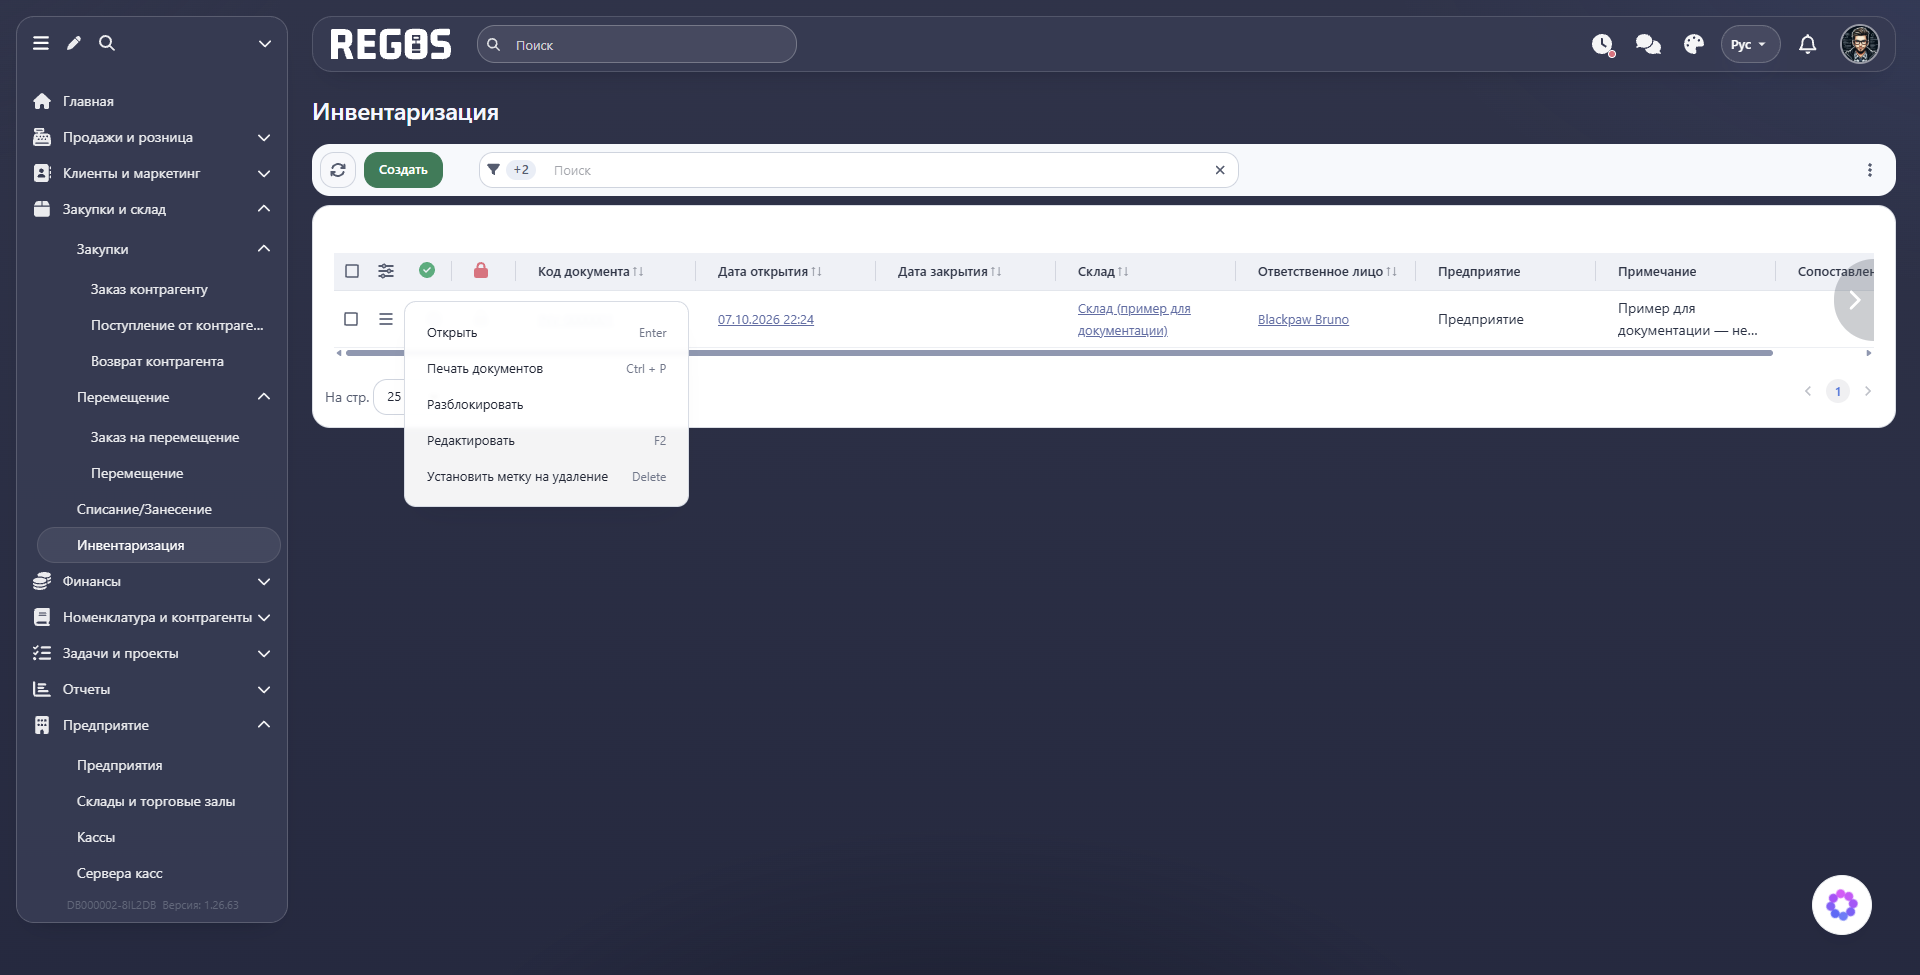Click the pencil edit icon in the sidebar header

(x=74, y=43)
